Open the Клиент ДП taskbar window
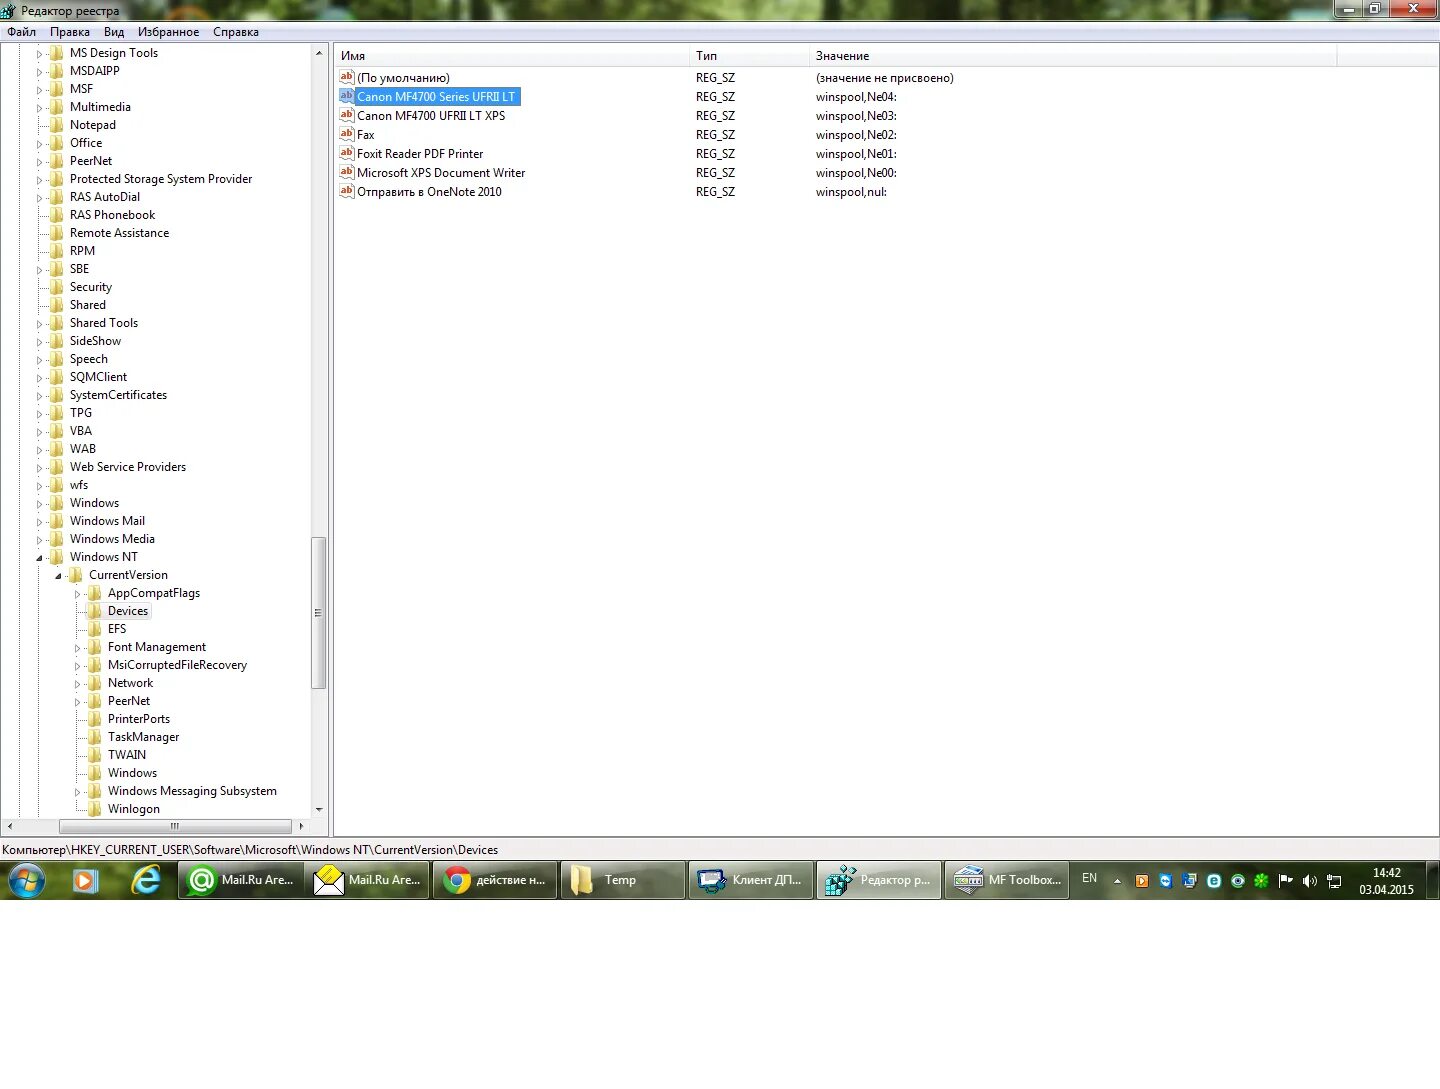1440x1089 pixels. (x=750, y=880)
